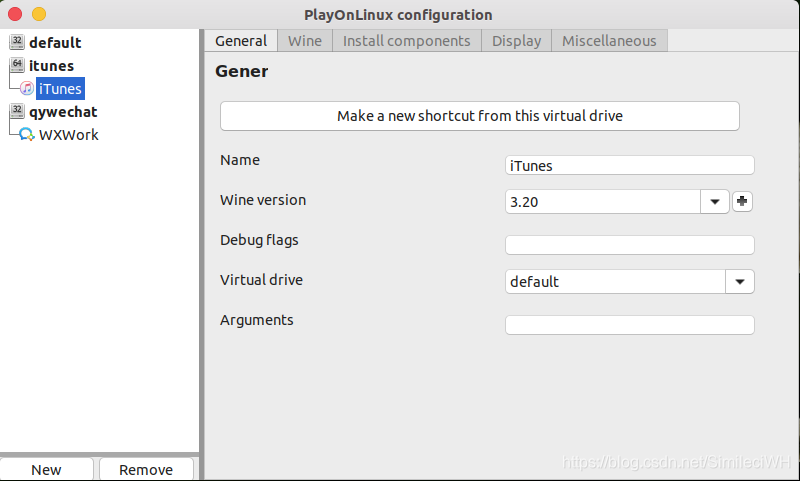The width and height of the screenshot is (800, 481).
Task: Click the 64-bit drive icon beside itunes
Action: coord(17,65)
